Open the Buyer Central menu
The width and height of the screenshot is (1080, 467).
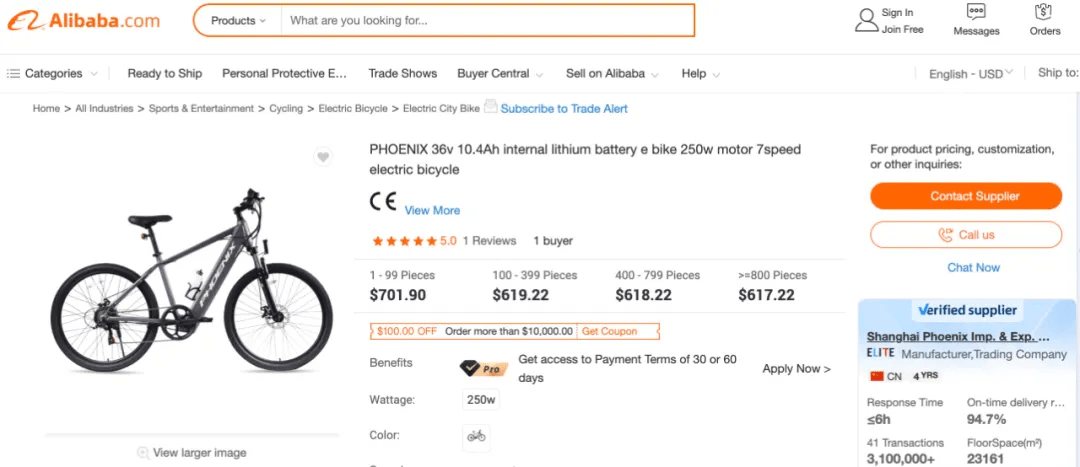pyautogui.click(x=499, y=74)
